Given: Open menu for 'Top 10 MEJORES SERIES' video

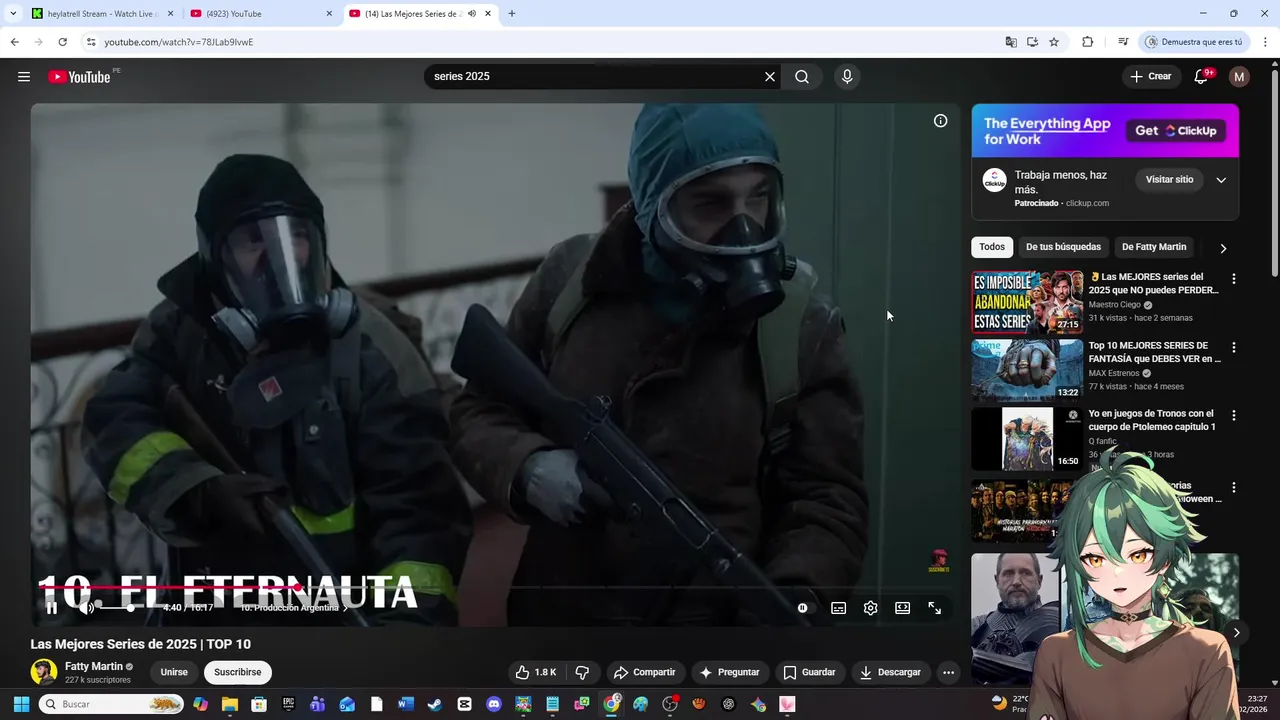Looking at the screenshot, I should pyautogui.click(x=1233, y=347).
